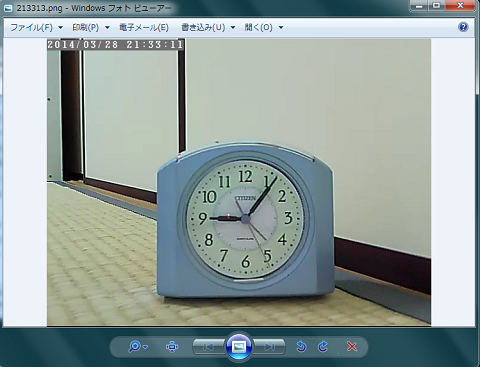Viewport: 480px width, 367px height.
Task: Go to the previous photo
Action: 208,347
